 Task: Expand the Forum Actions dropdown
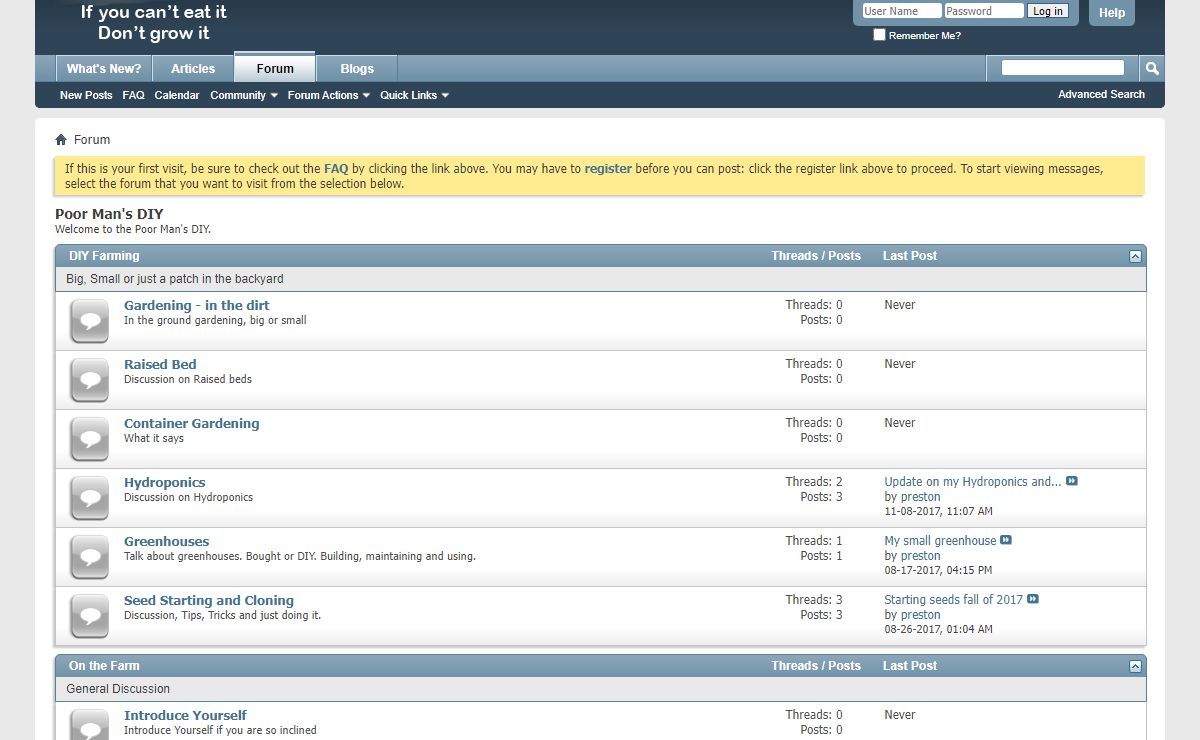click(x=328, y=95)
